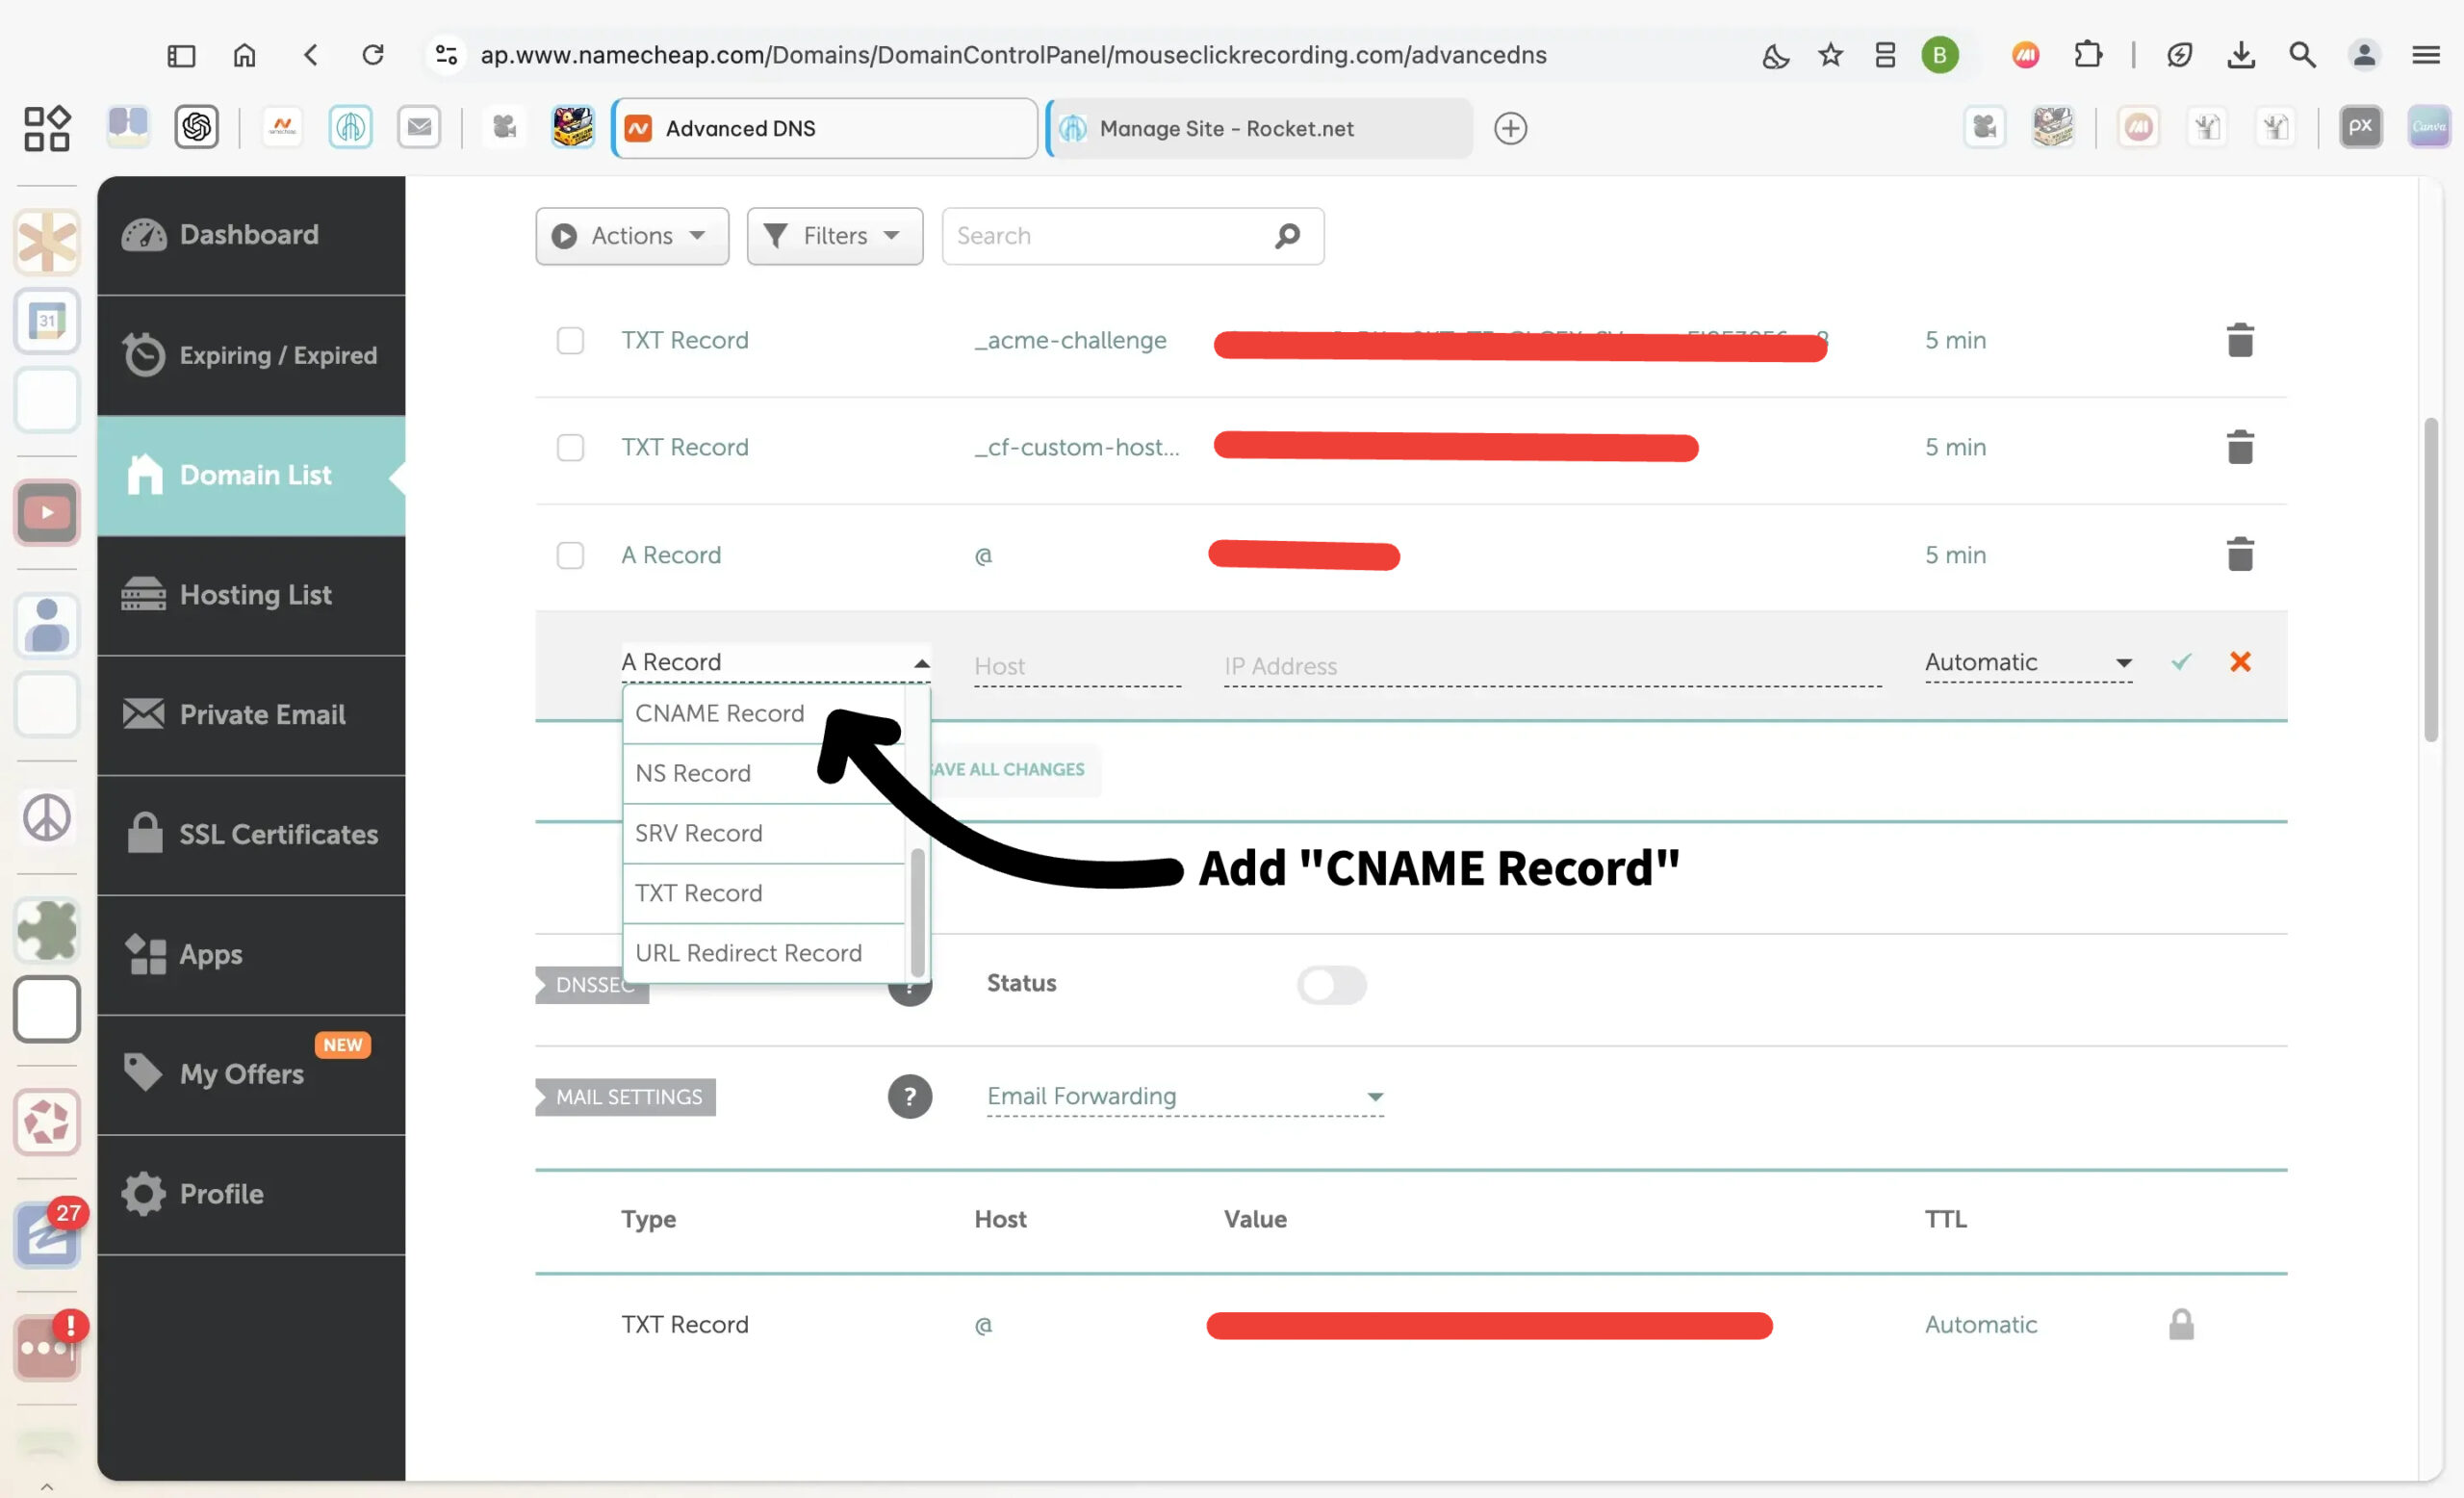Click the IP Address input field
Viewport: 2464px width, 1498px height.
click(1550, 666)
